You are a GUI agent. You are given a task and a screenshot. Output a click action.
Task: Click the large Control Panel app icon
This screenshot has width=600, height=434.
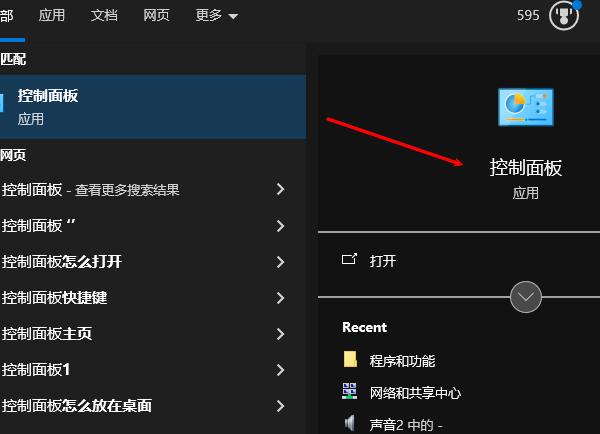tap(526, 107)
